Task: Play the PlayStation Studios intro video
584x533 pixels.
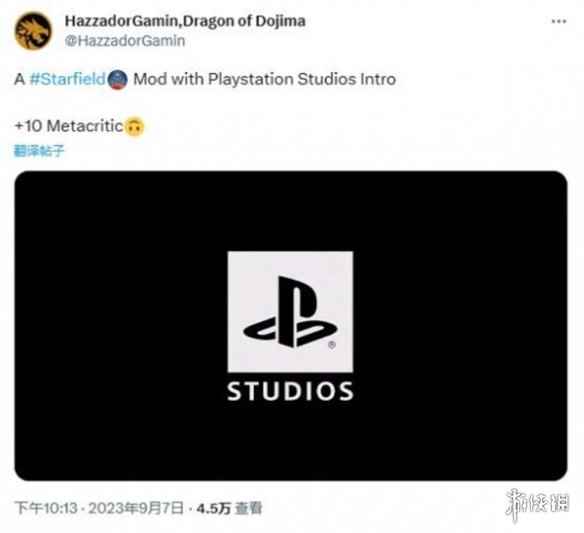Action: tap(291, 326)
